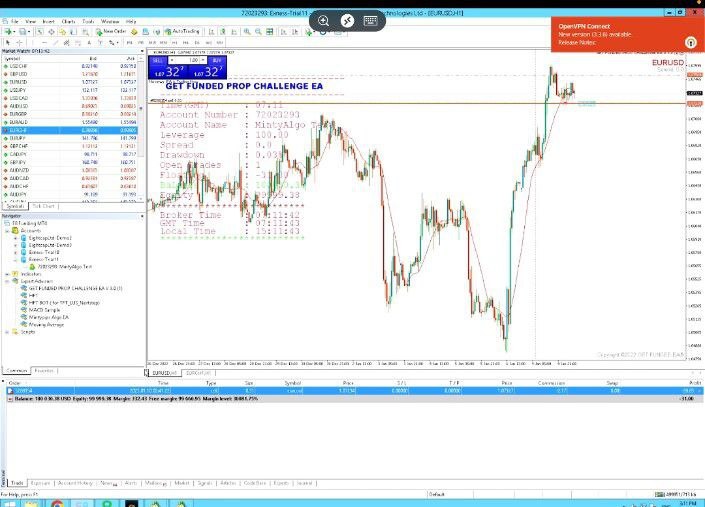
Task: Open the Tools menu
Action: pos(88,21)
